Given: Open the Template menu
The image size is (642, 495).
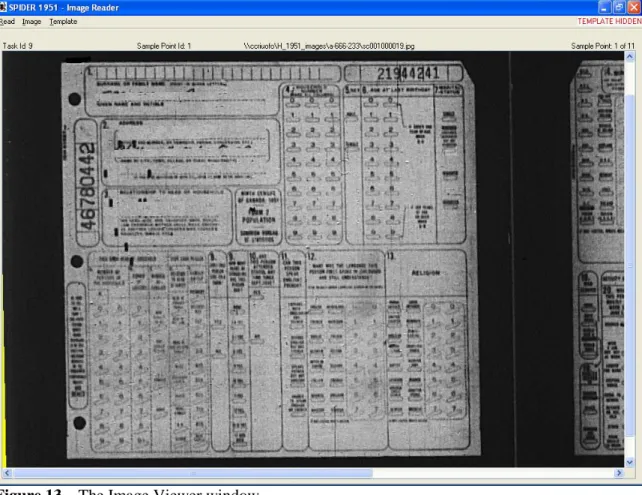Looking at the screenshot, I should pyautogui.click(x=63, y=22).
